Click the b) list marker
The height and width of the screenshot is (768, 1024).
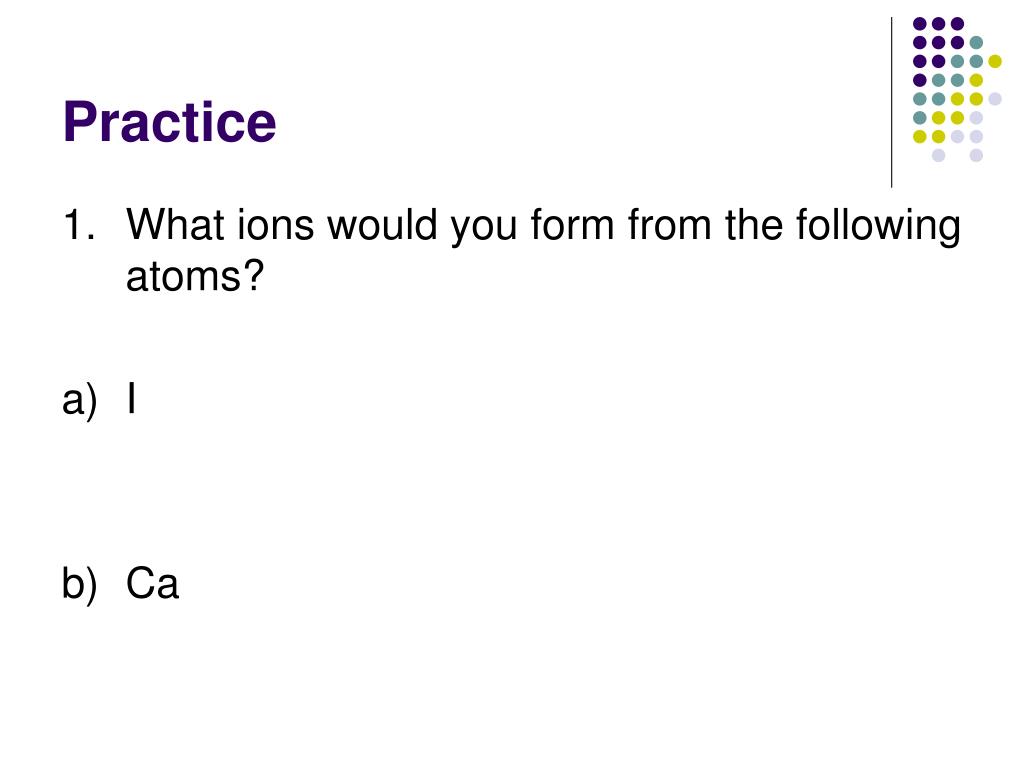79,583
